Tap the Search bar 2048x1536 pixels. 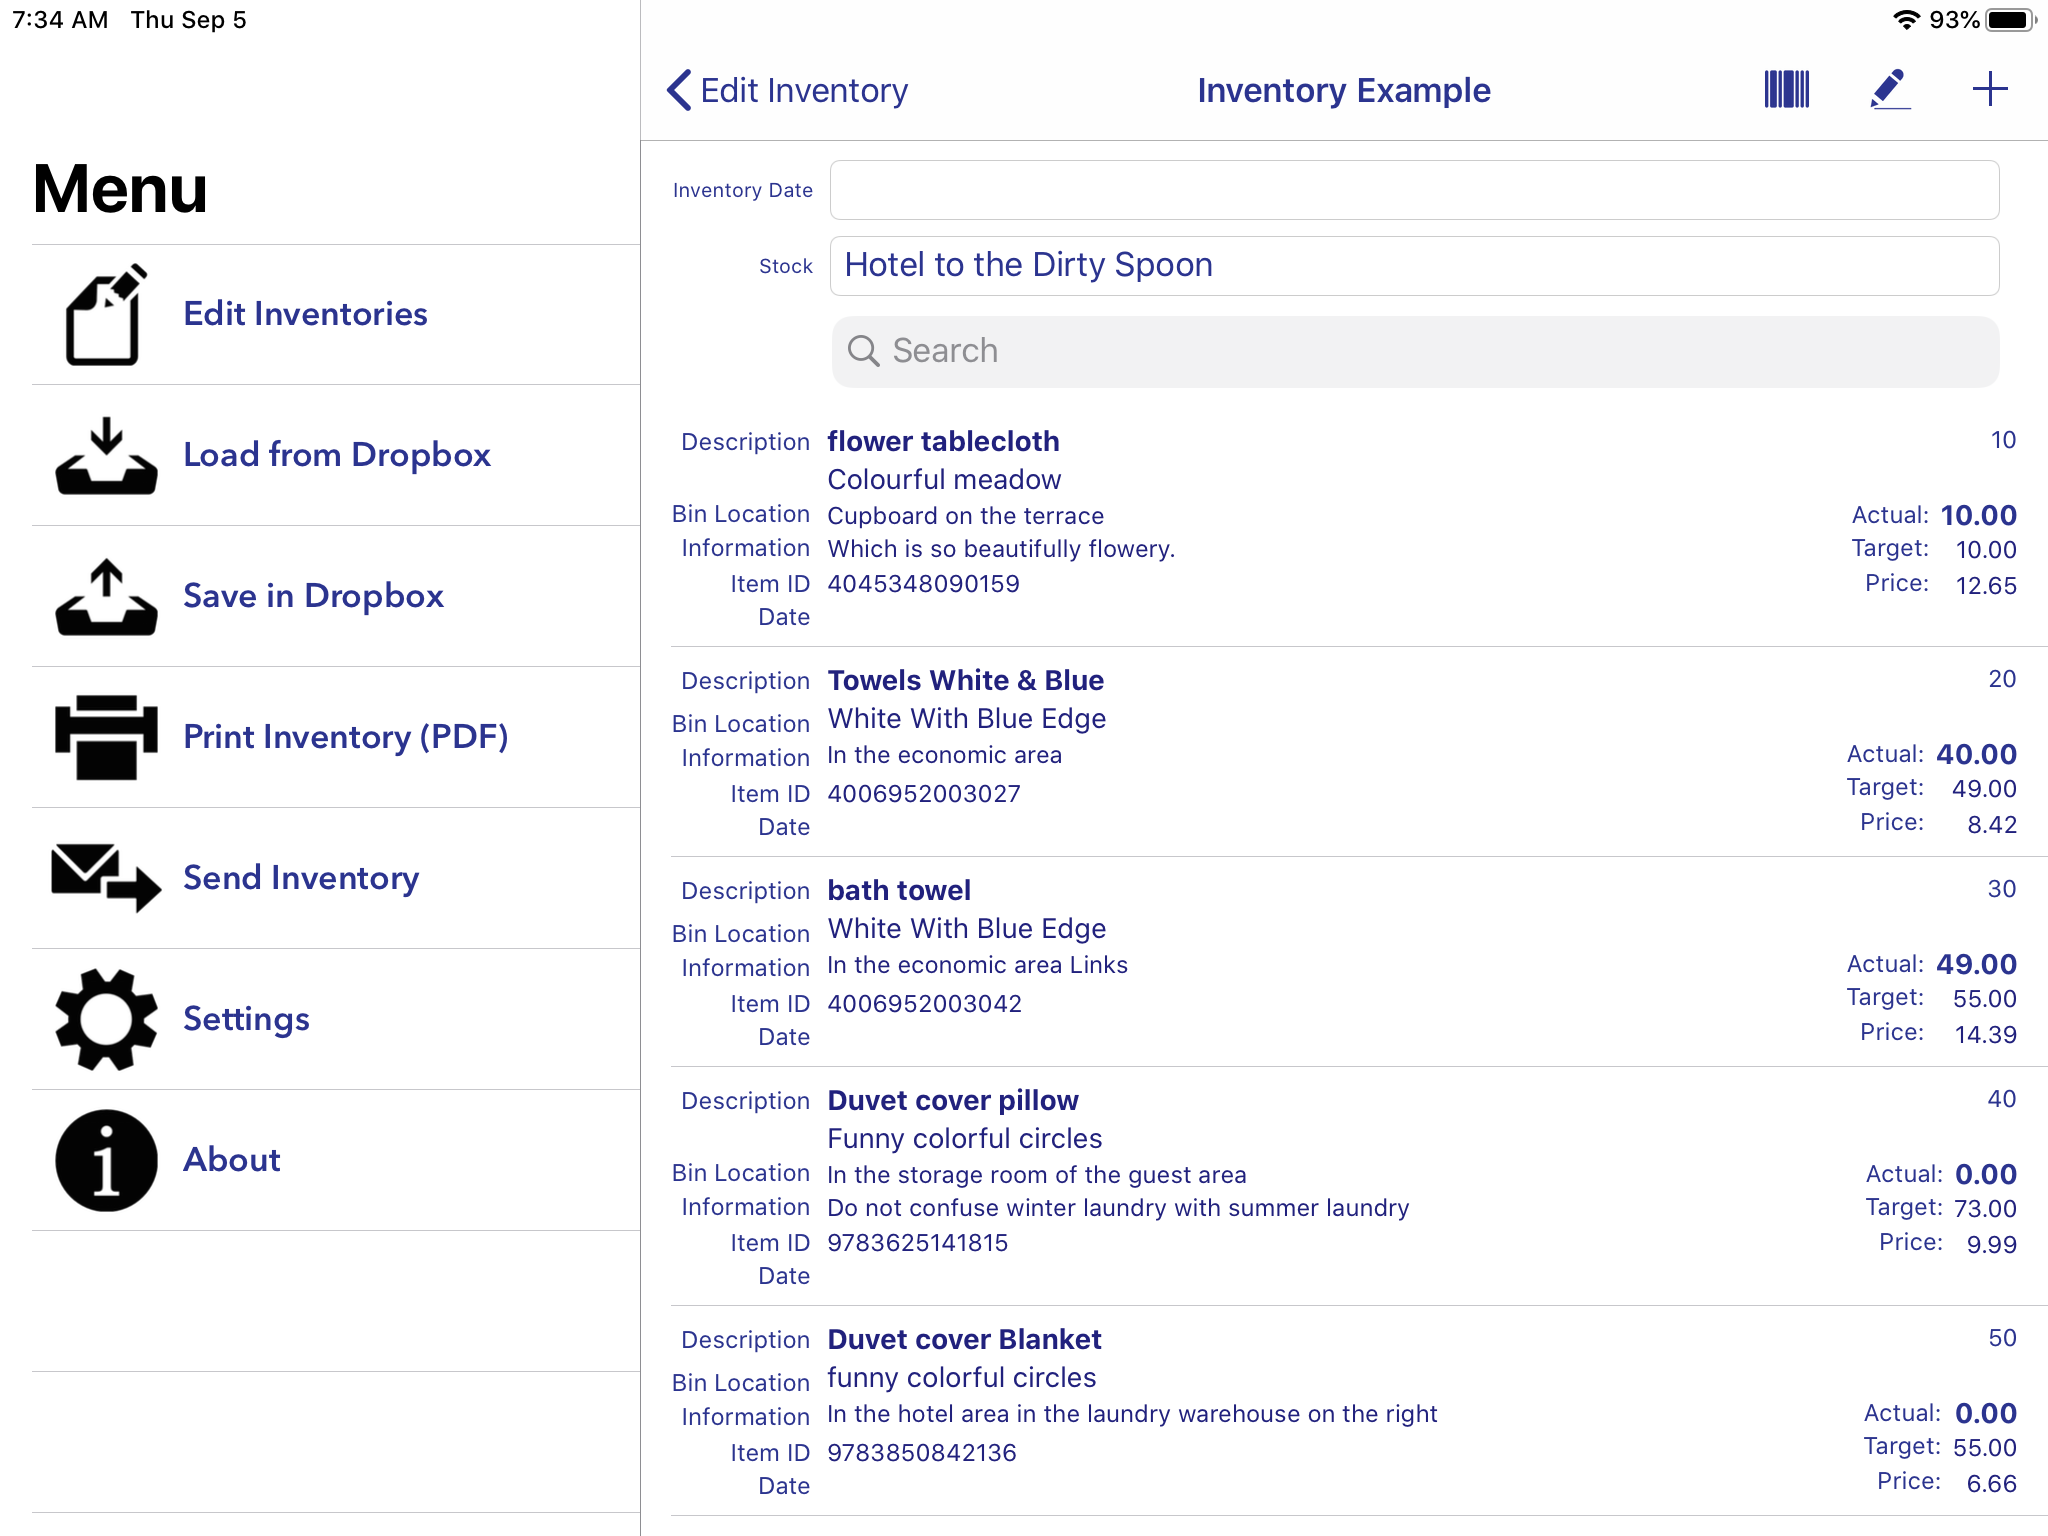pyautogui.click(x=1414, y=351)
